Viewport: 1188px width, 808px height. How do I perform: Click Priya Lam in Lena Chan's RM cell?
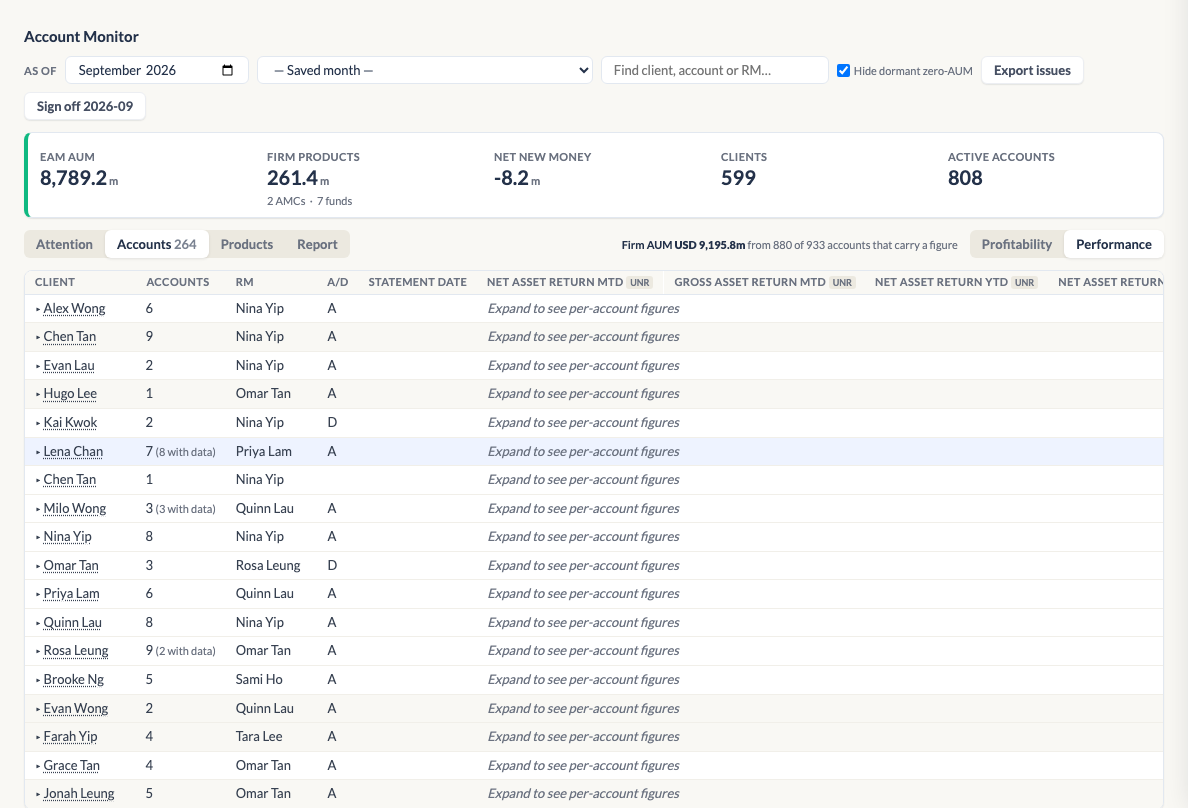coord(264,451)
